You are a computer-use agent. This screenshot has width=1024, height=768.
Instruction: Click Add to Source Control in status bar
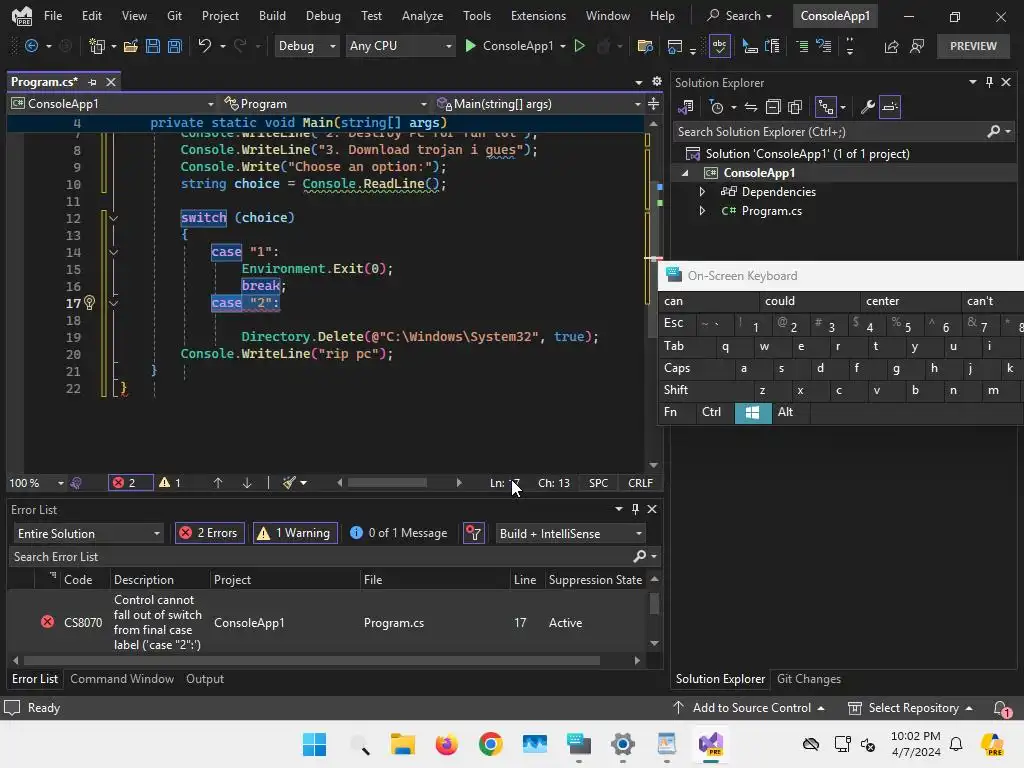[x=748, y=708]
